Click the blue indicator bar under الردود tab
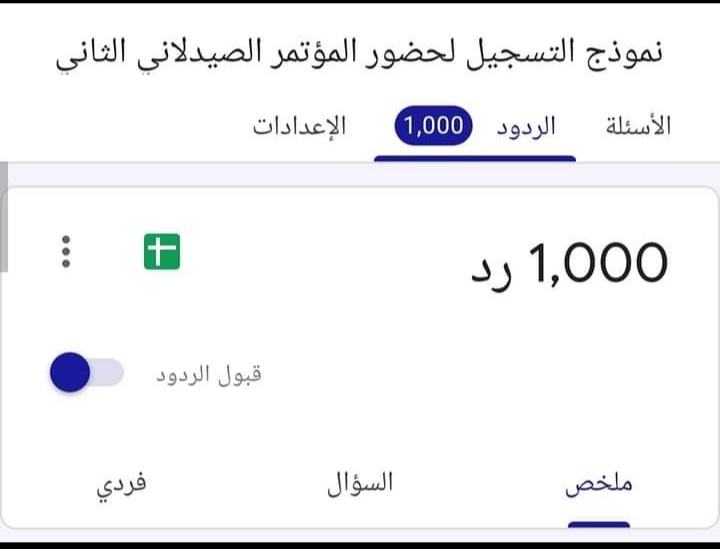Screen dimensions: 720x549 click(x=475, y=158)
